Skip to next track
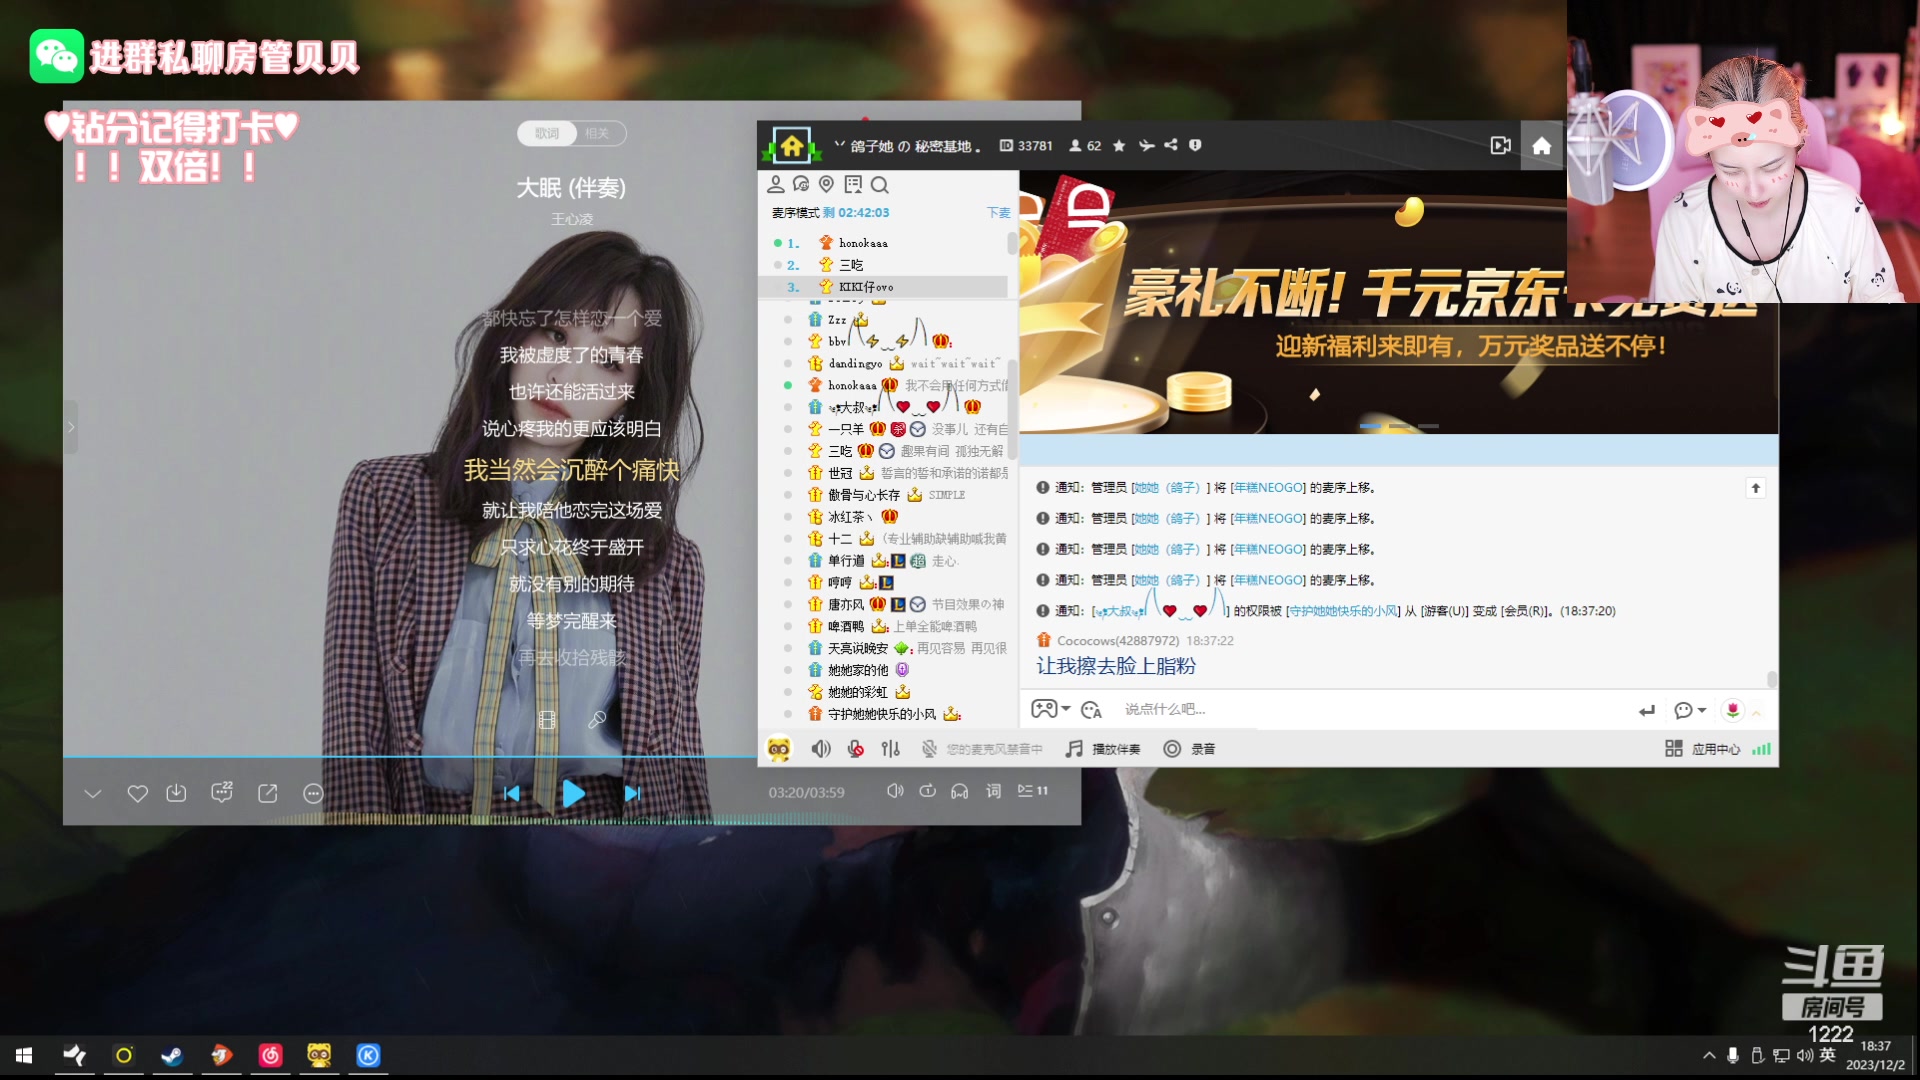 coord(632,793)
